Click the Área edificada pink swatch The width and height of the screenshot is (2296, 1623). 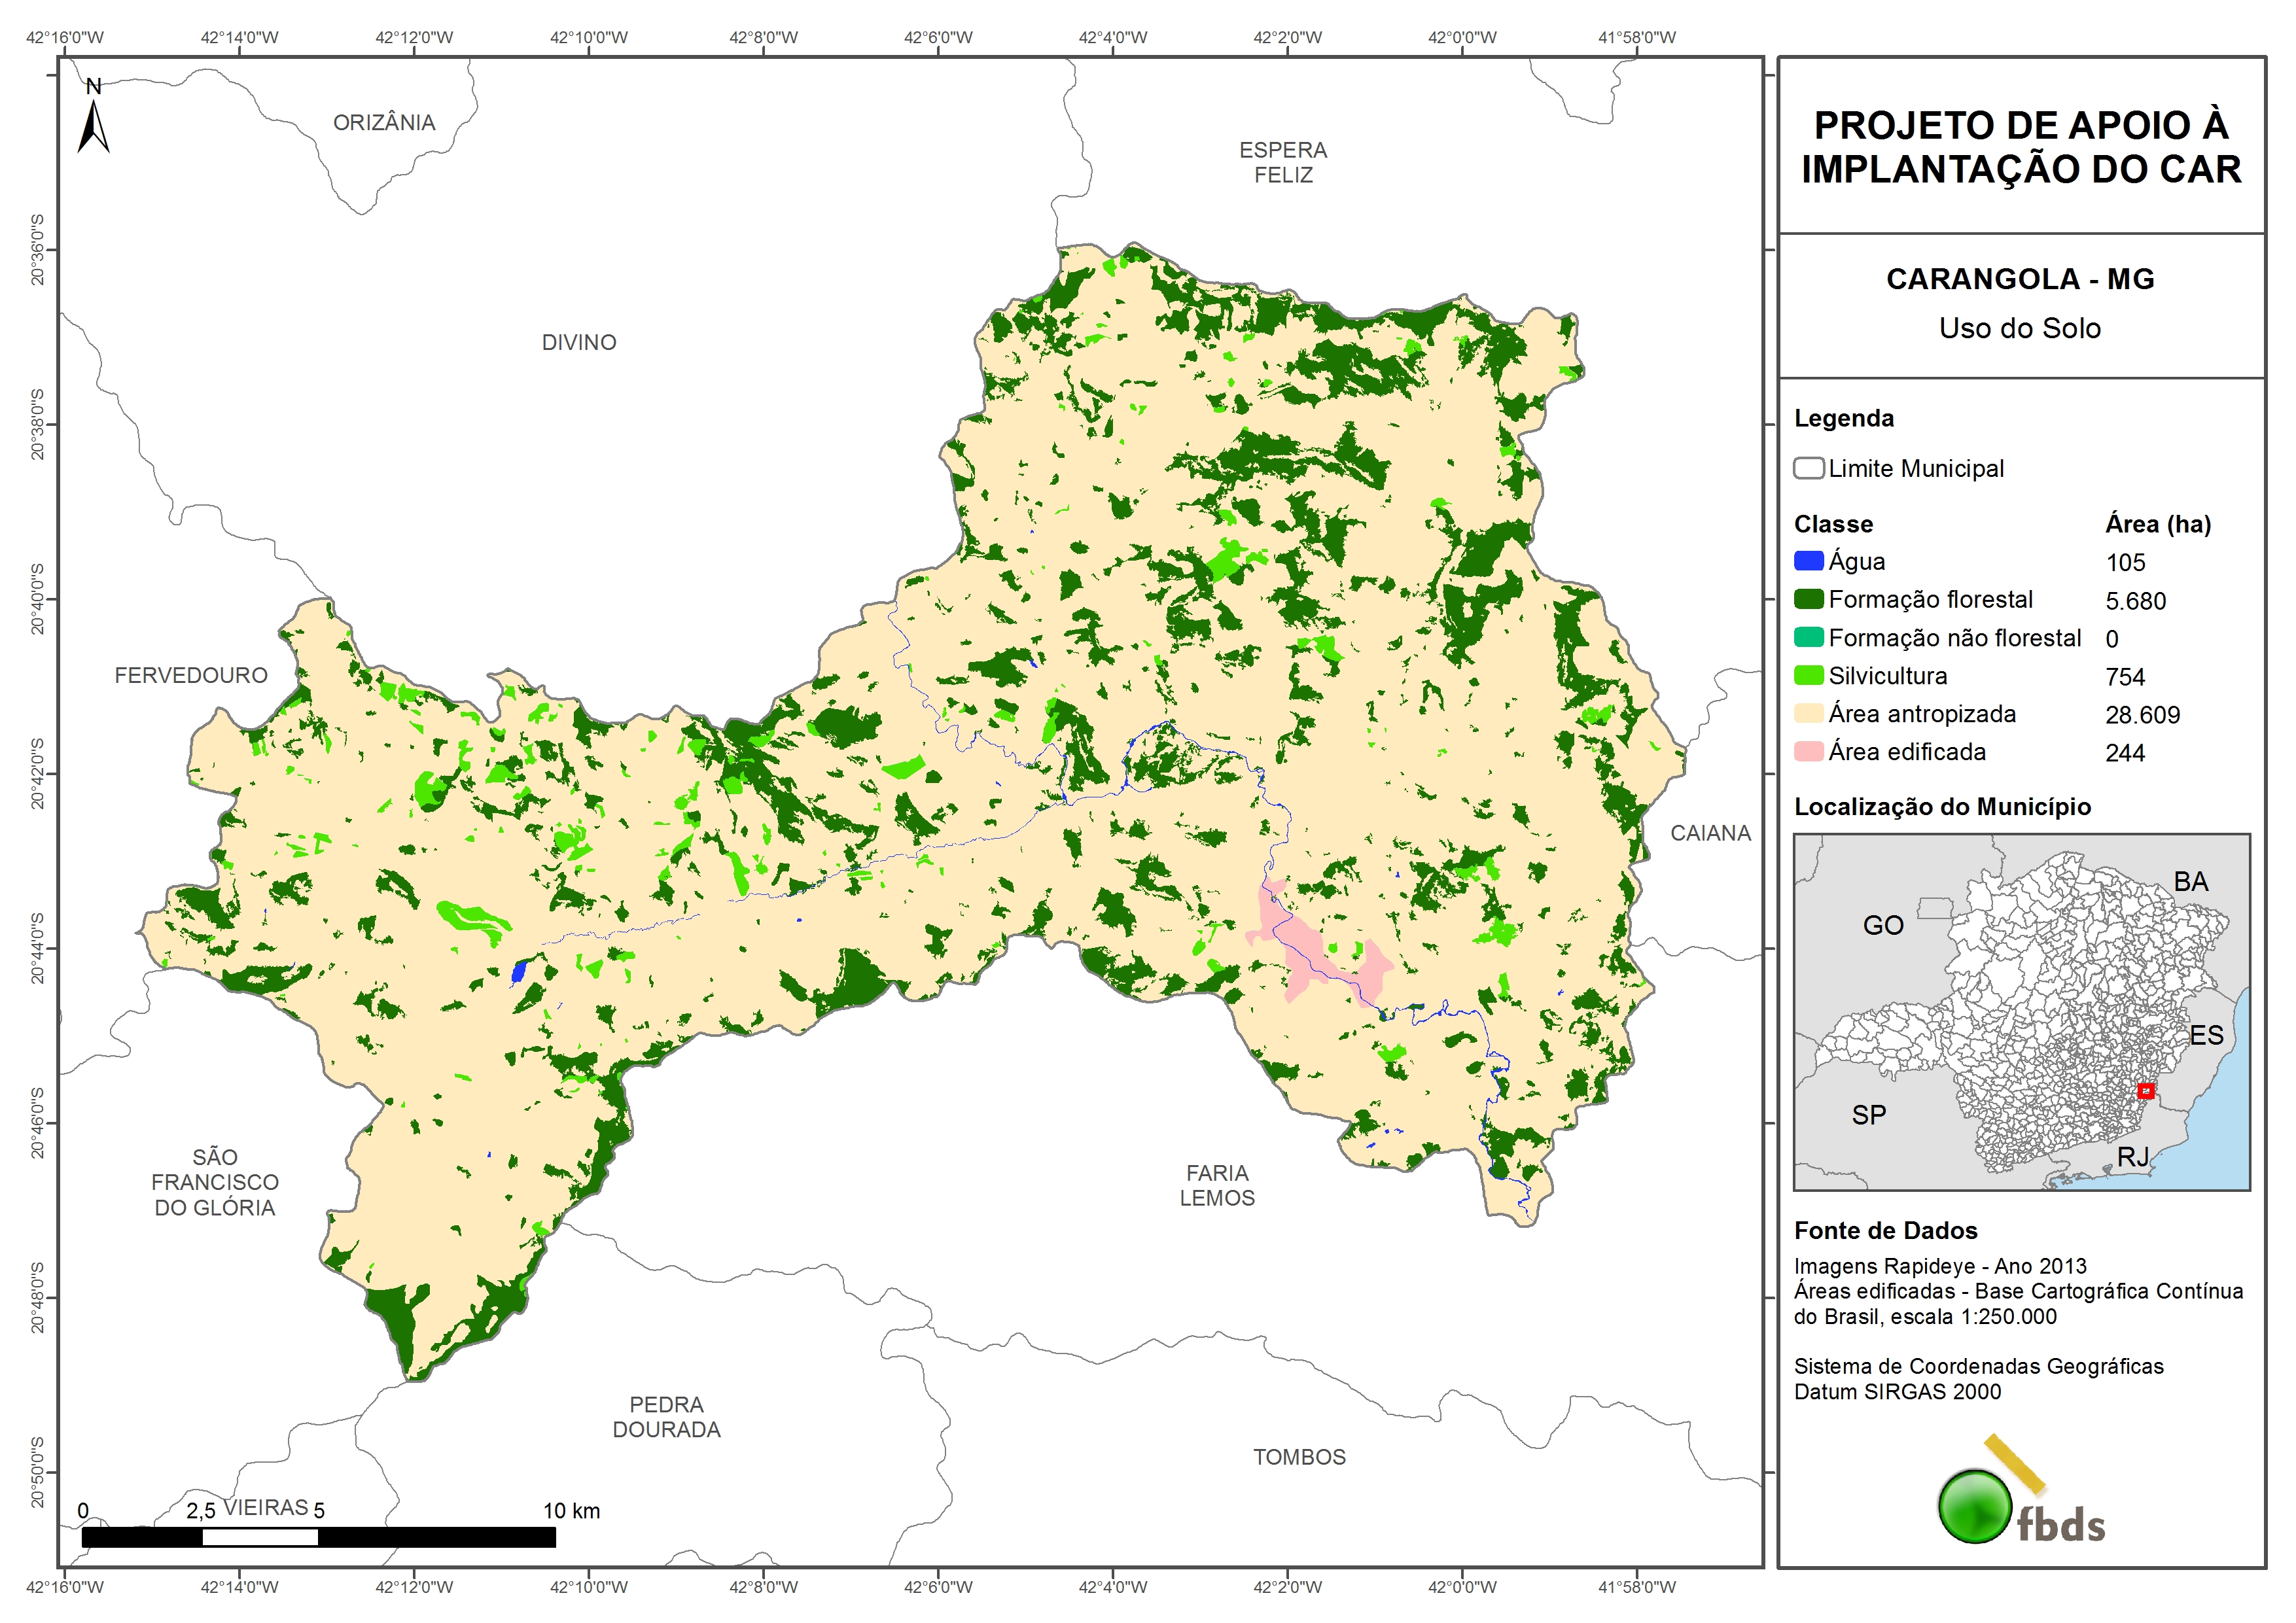(x=1808, y=751)
